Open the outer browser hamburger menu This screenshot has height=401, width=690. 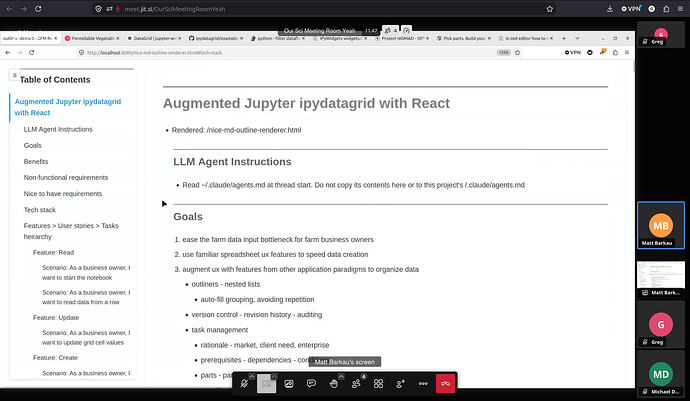point(680,9)
